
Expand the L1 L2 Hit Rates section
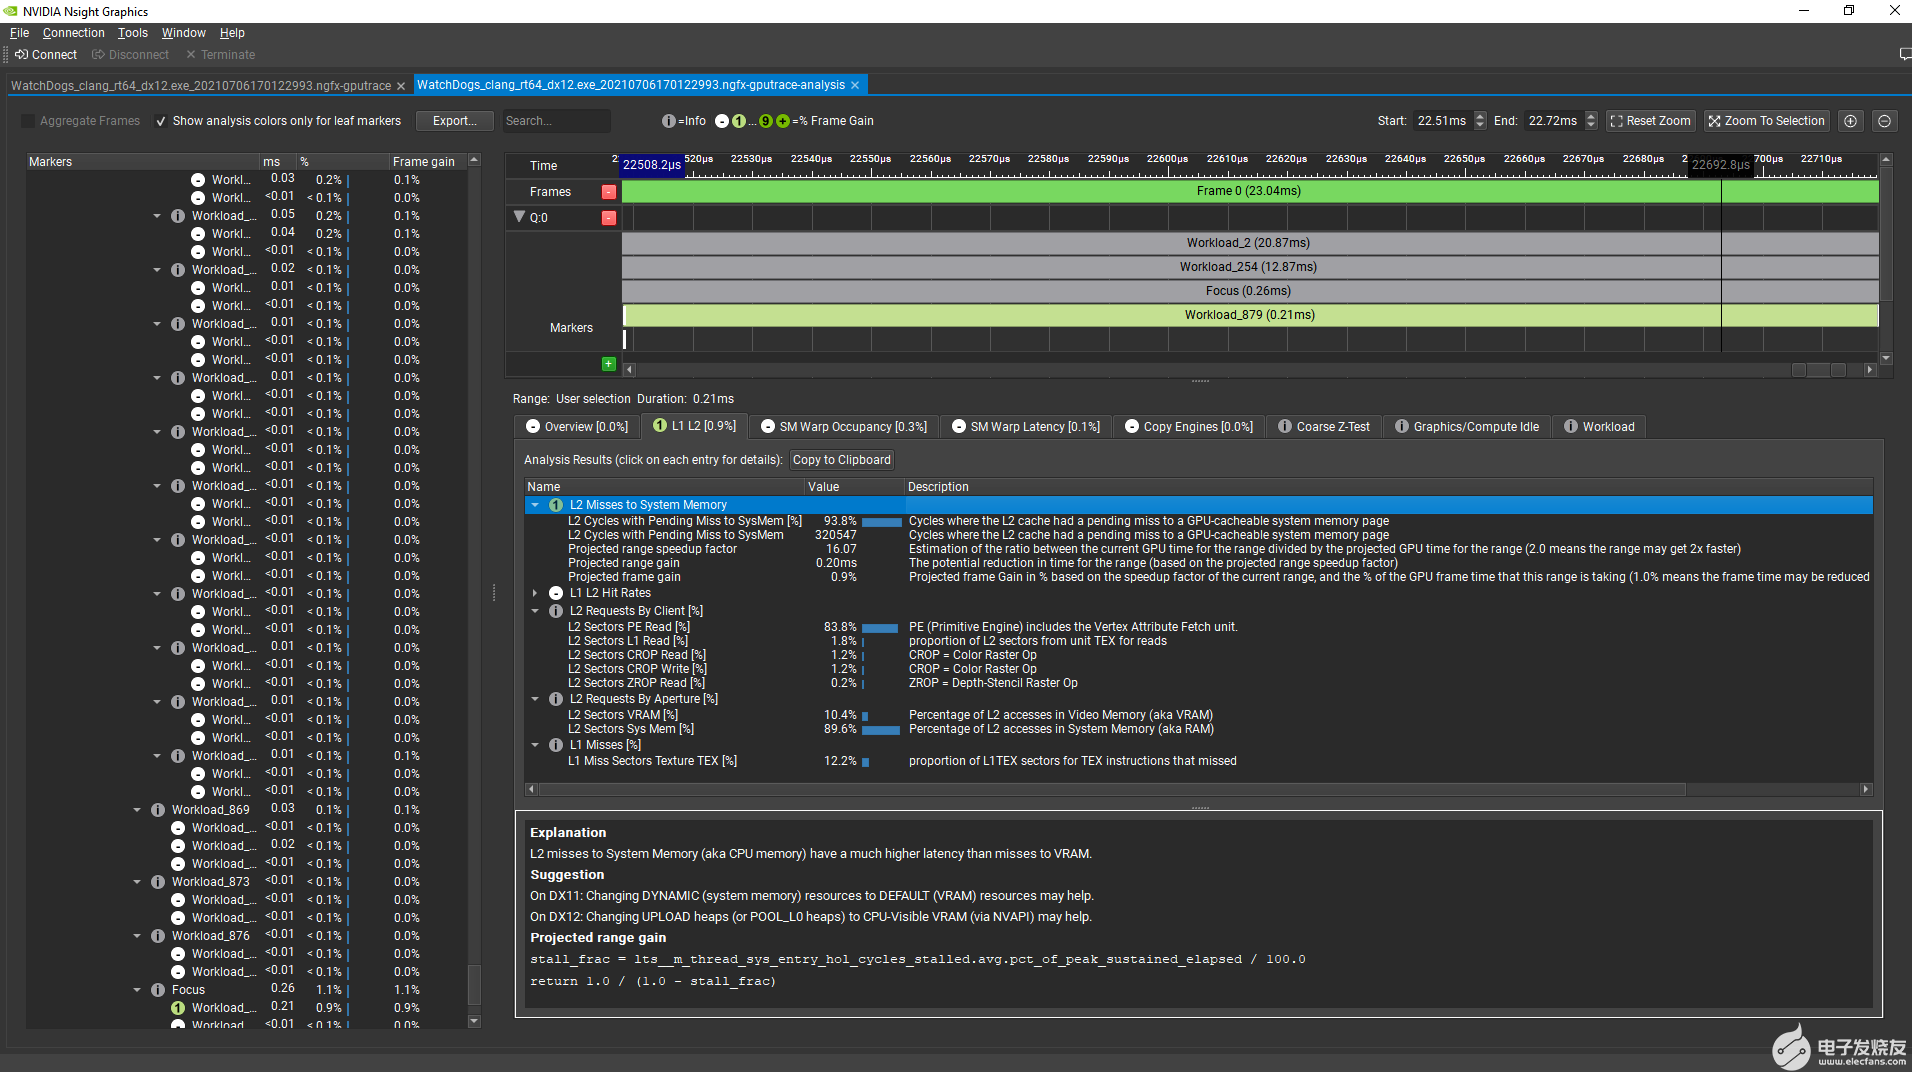coord(535,593)
